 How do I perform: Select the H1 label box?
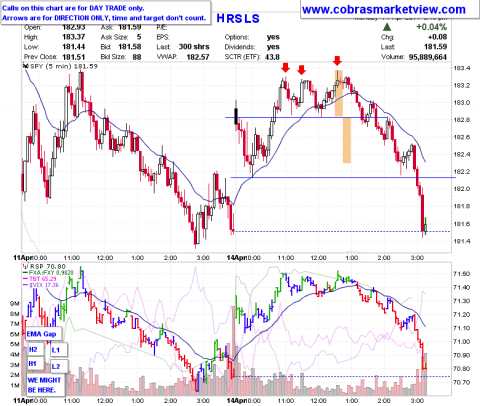(x=35, y=364)
